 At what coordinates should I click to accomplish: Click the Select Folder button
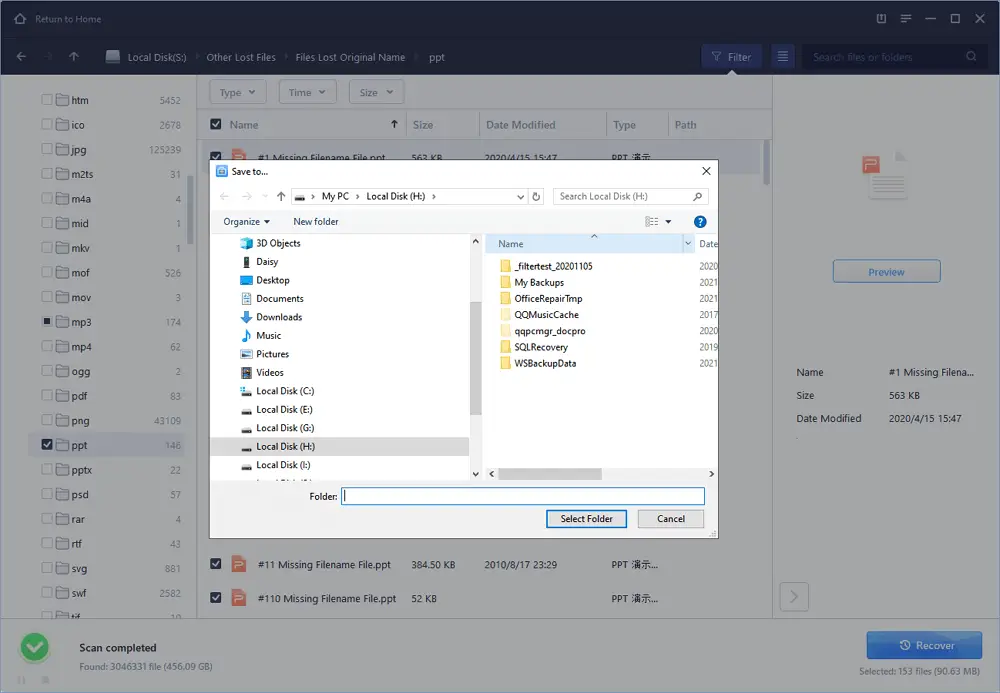(586, 518)
